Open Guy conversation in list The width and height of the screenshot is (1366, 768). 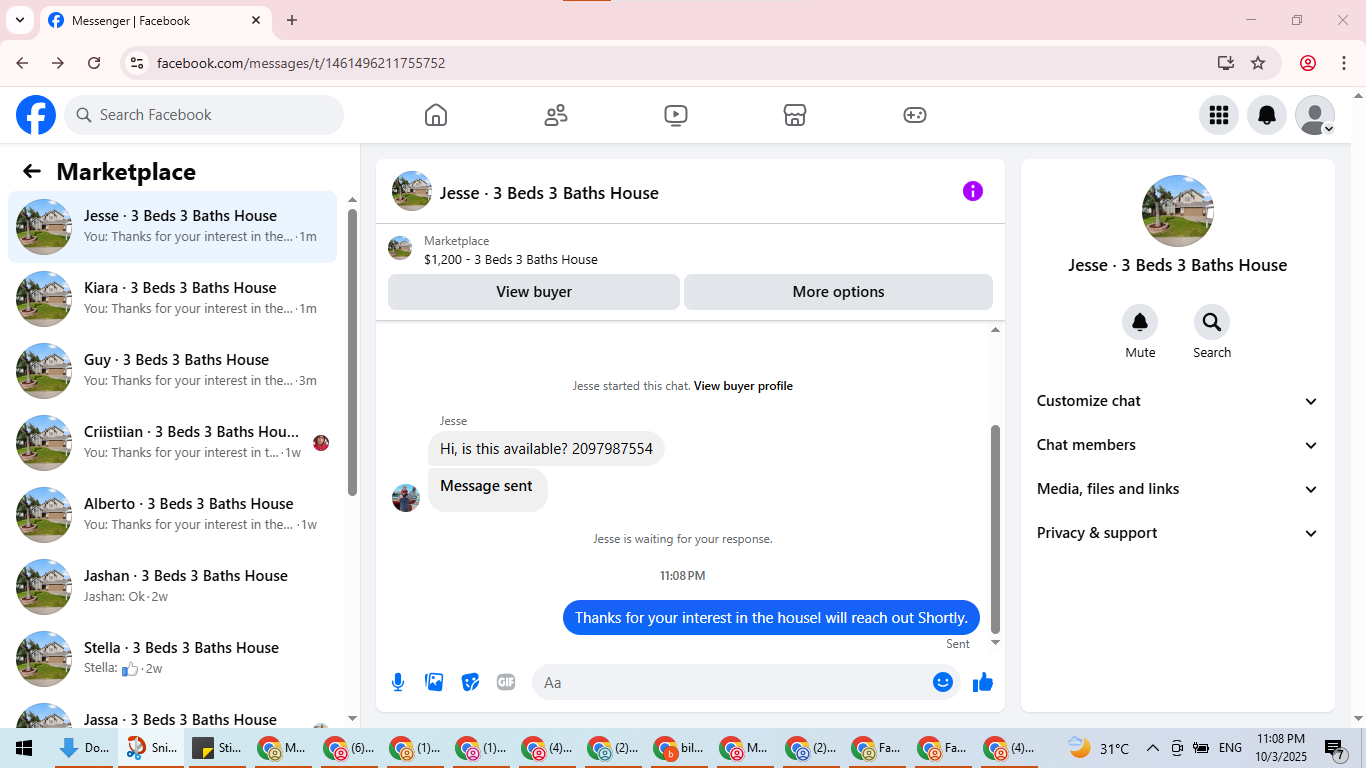point(173,371)
